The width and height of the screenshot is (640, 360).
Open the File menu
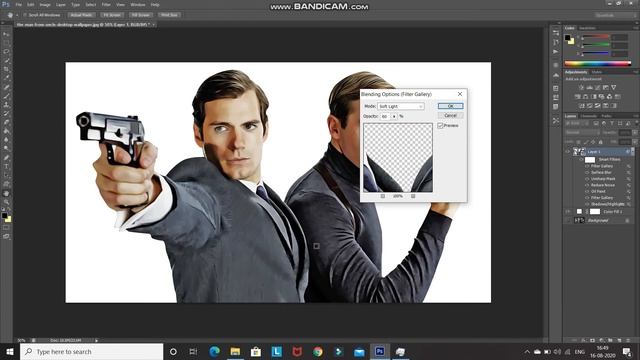click(x=18, y=5)
